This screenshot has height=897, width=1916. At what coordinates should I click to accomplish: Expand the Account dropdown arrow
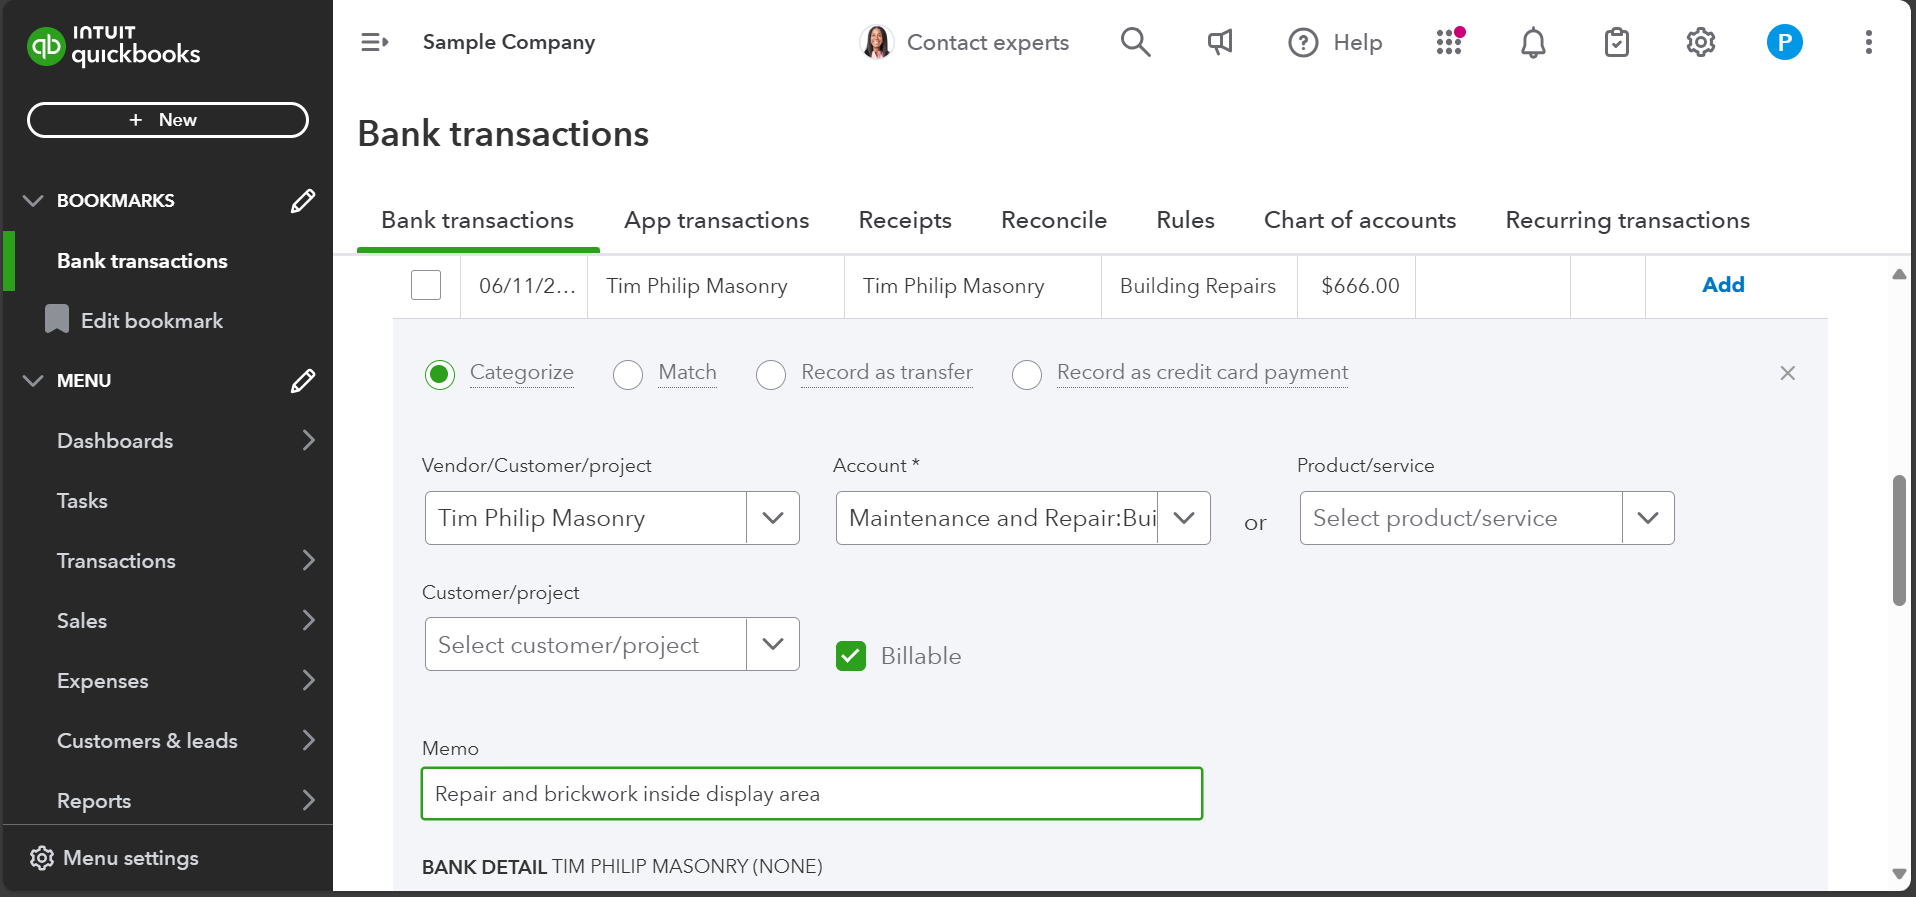click(1184, 518)
